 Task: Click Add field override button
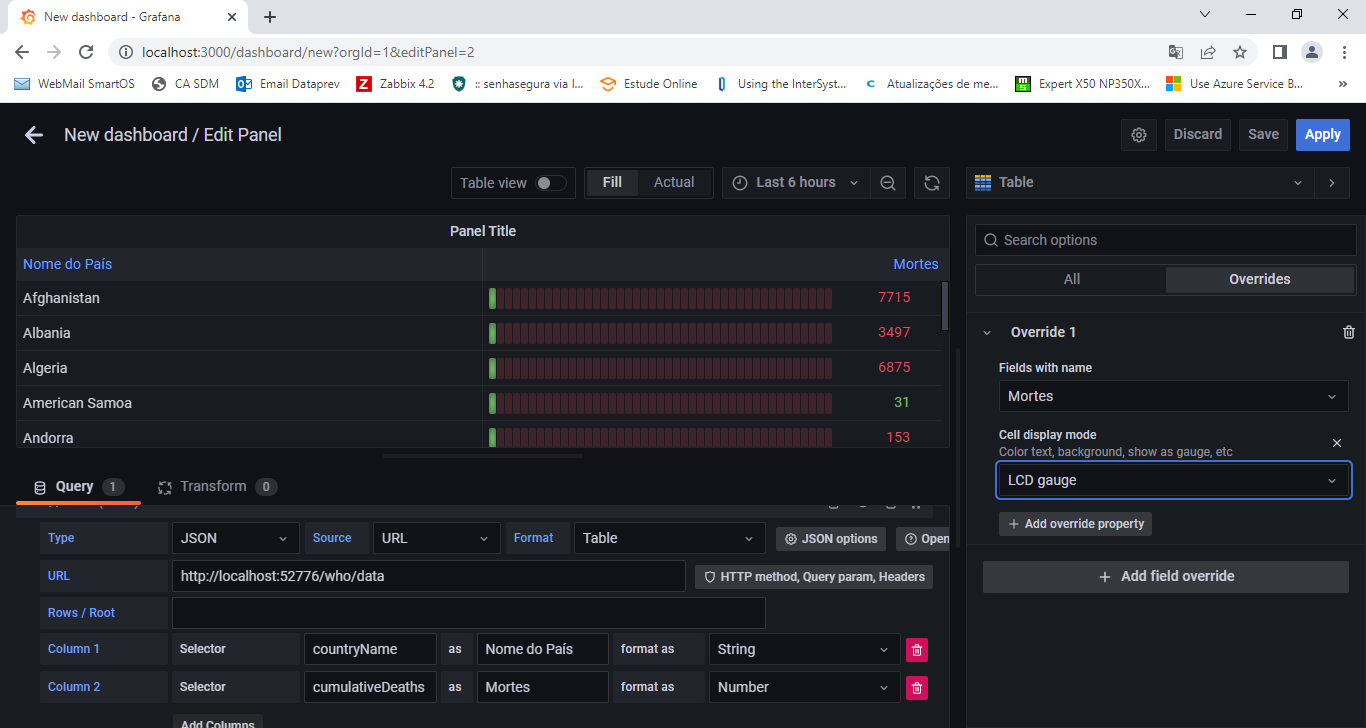click(1166, 576)
